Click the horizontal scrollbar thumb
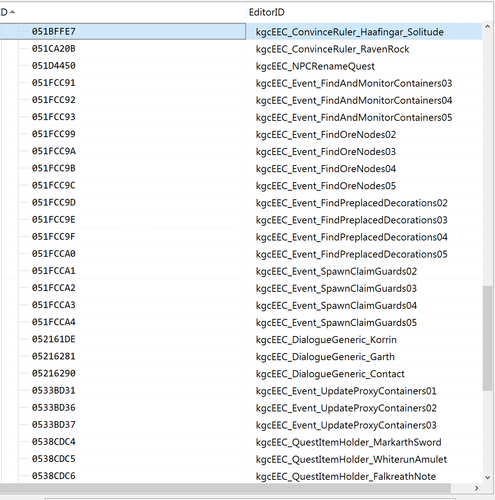Image resolution: width=495 pixels, height=500 pixels. (x=225, y=488)
